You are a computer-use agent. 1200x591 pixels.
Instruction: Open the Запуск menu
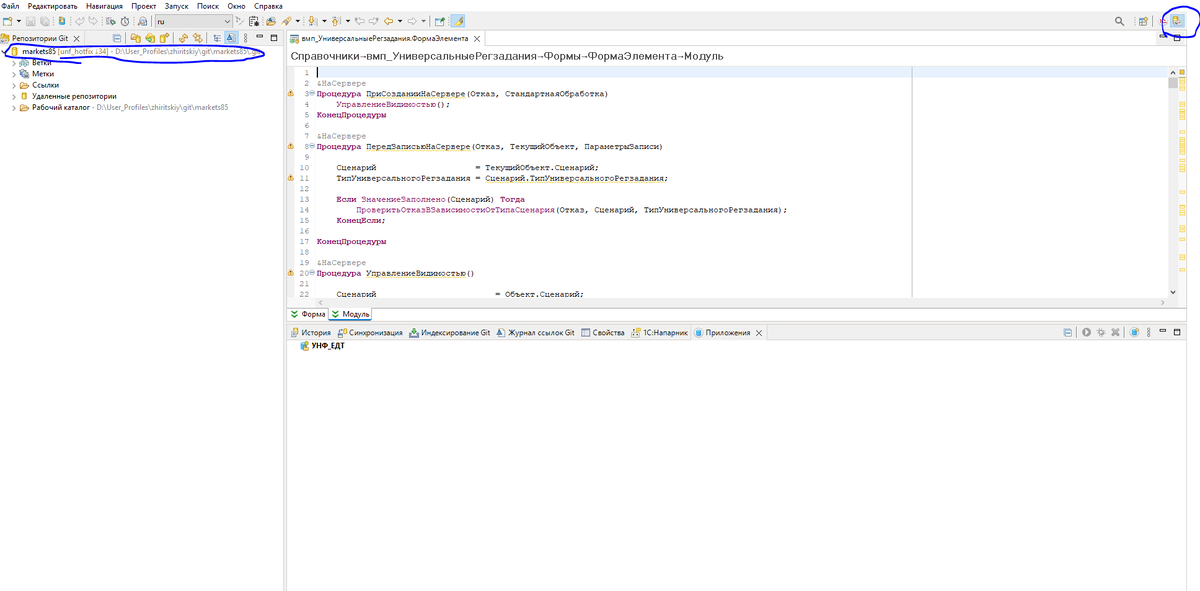pyautogui.click(x=176, y=6)
